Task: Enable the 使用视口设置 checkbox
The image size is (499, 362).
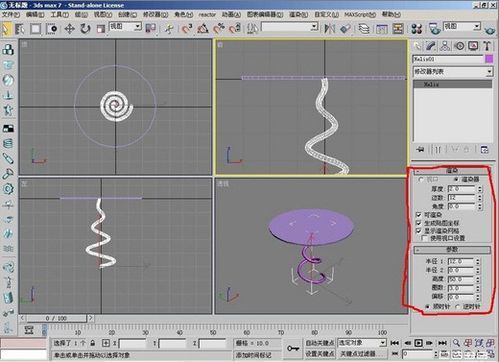Action: click(425, 238)
